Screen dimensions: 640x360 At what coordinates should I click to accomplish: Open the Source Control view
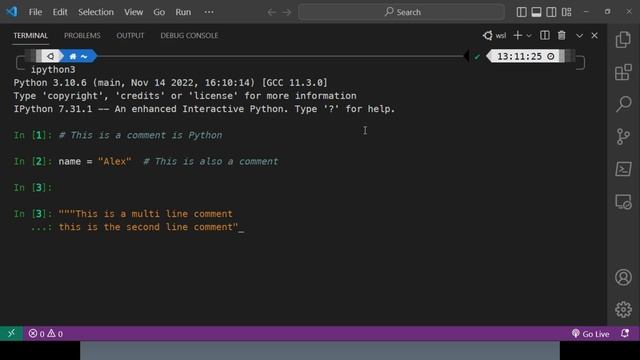coord(623,136)
